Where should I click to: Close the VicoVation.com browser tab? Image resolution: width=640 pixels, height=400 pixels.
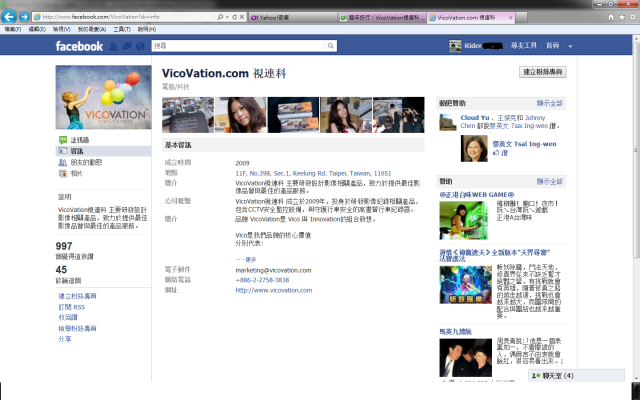(x=510, y=18)
